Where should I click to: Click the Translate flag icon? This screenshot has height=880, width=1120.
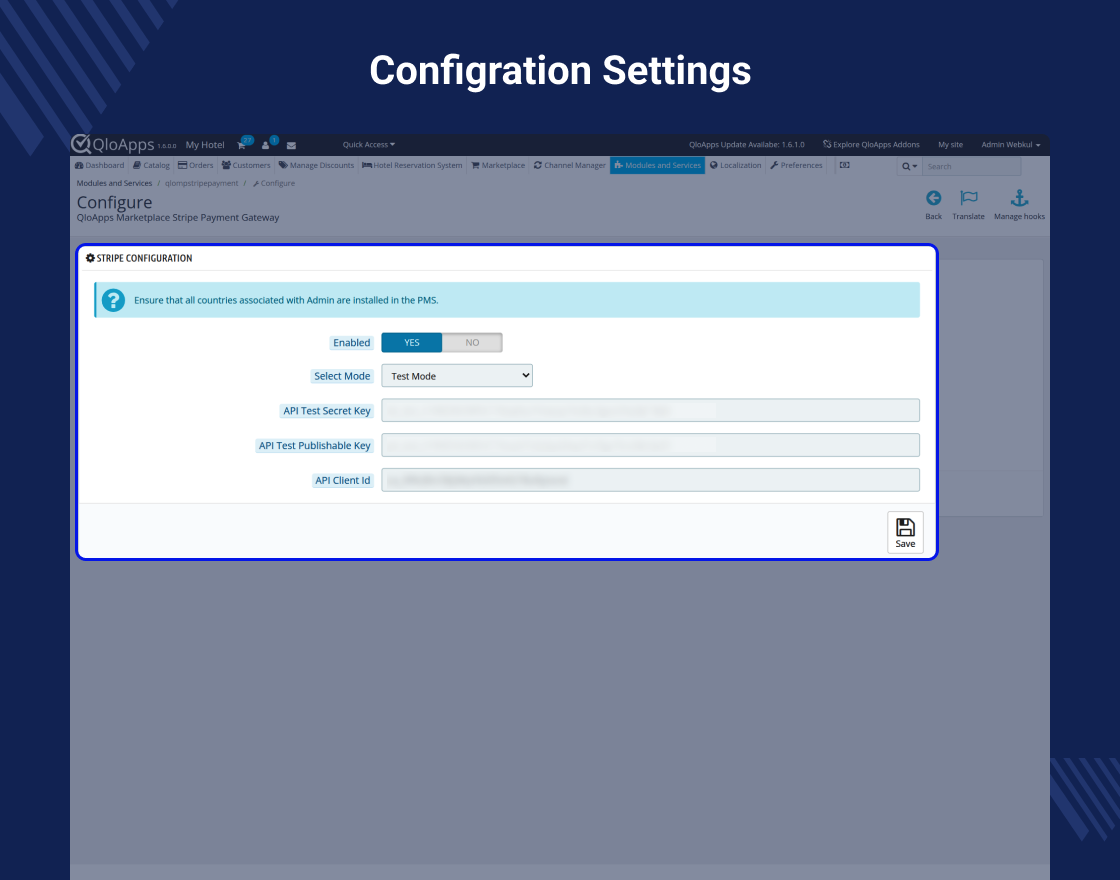[x=969, y=198]
